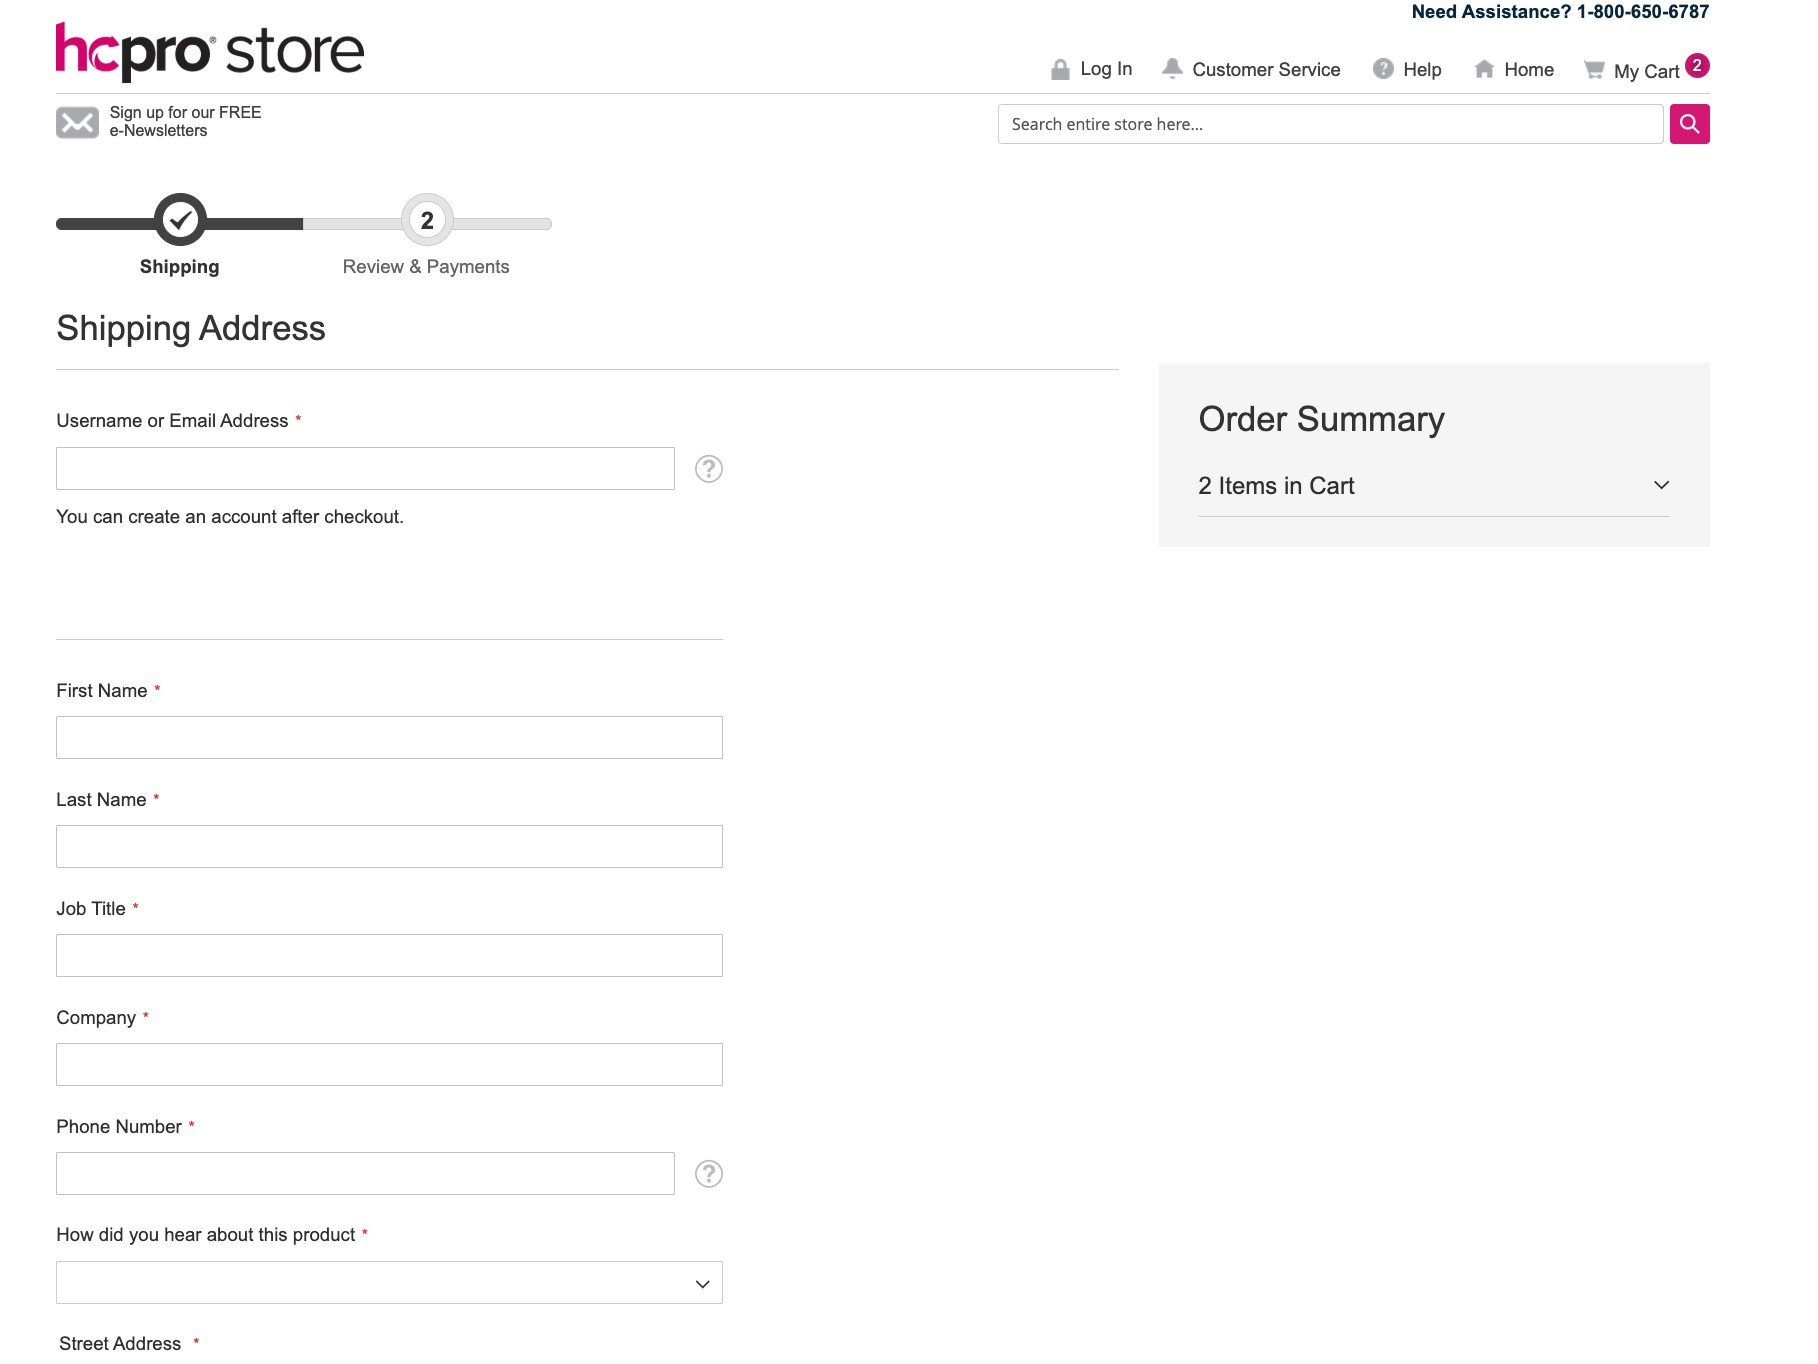
Task: Click the Username or Email Address field
Action: tap(365, 469)
